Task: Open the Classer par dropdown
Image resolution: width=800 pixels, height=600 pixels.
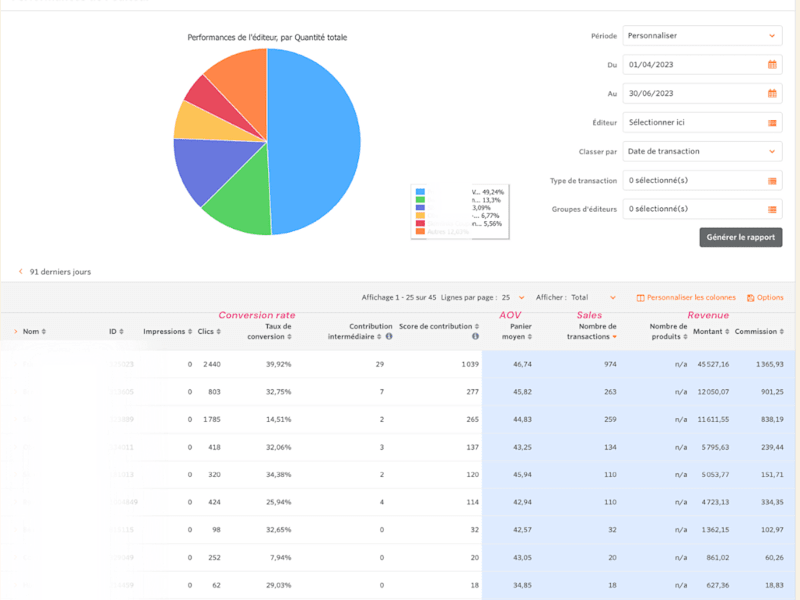Action: (702, 152)
